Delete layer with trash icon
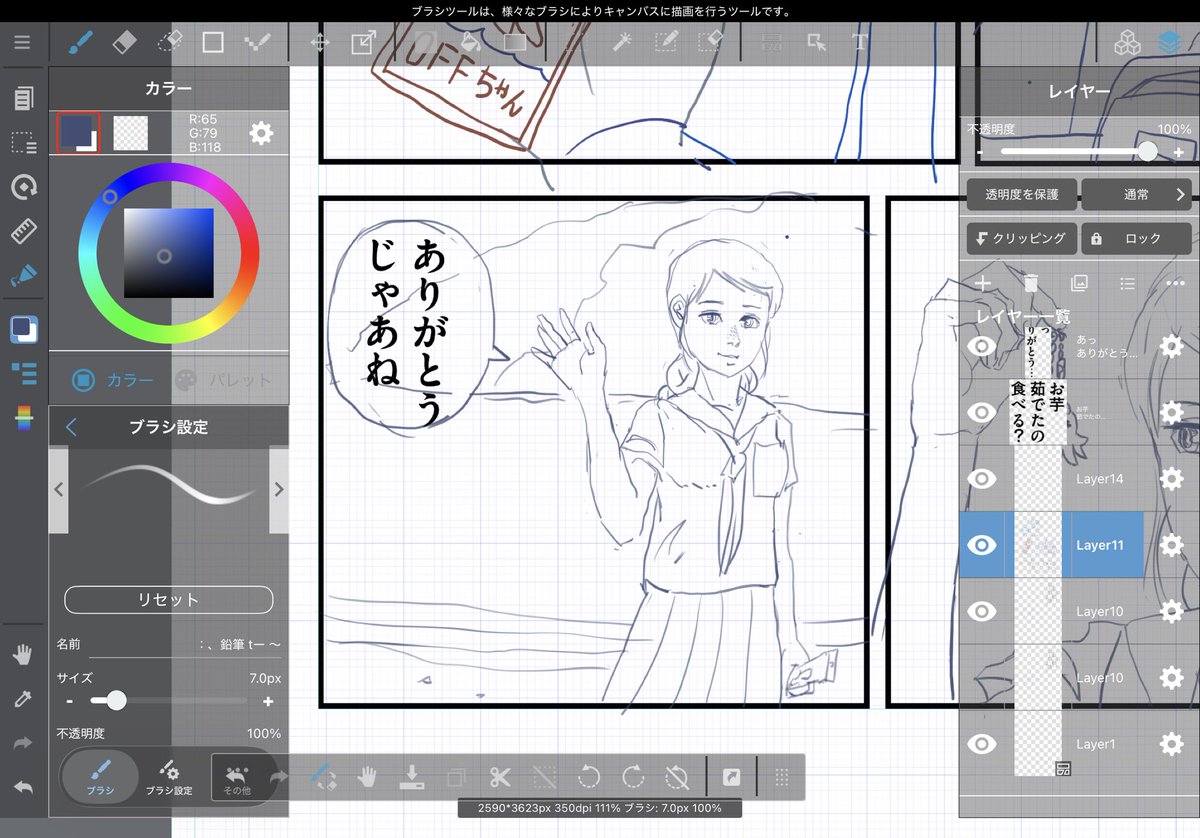This screenshot has width=1200, height=838. [x=1031, y=284]
